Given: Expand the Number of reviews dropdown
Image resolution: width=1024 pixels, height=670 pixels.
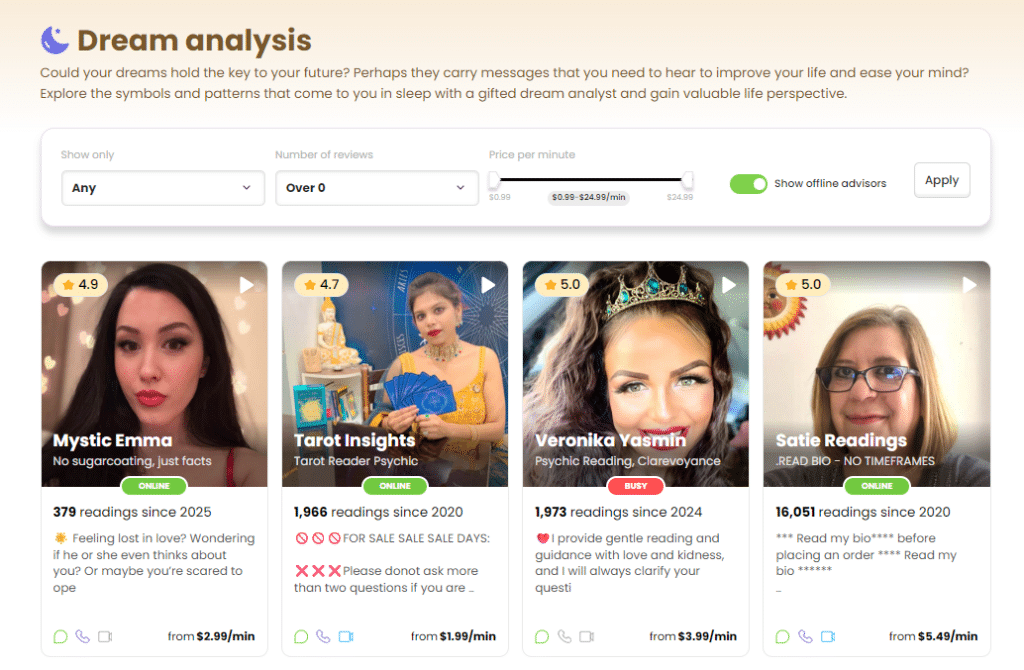Looking at the screenshot, I should [x=377, y=188].
